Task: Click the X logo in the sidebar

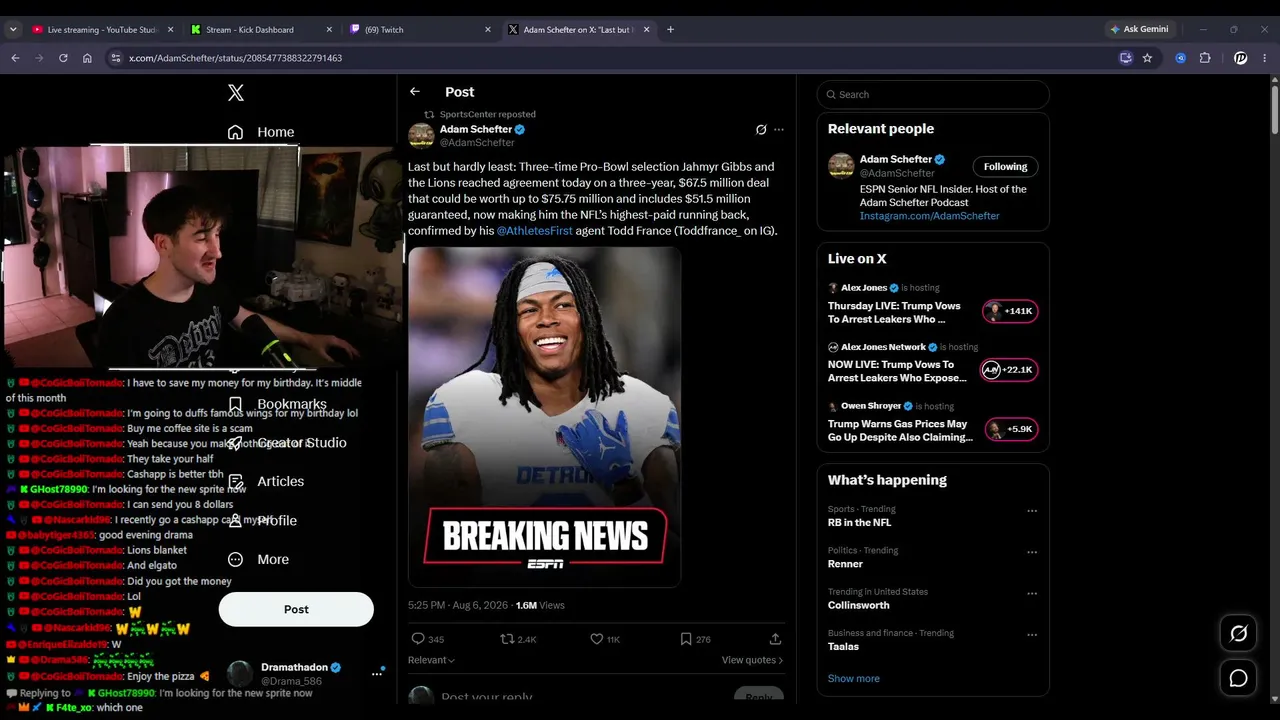Action: (x=236, y=93)
